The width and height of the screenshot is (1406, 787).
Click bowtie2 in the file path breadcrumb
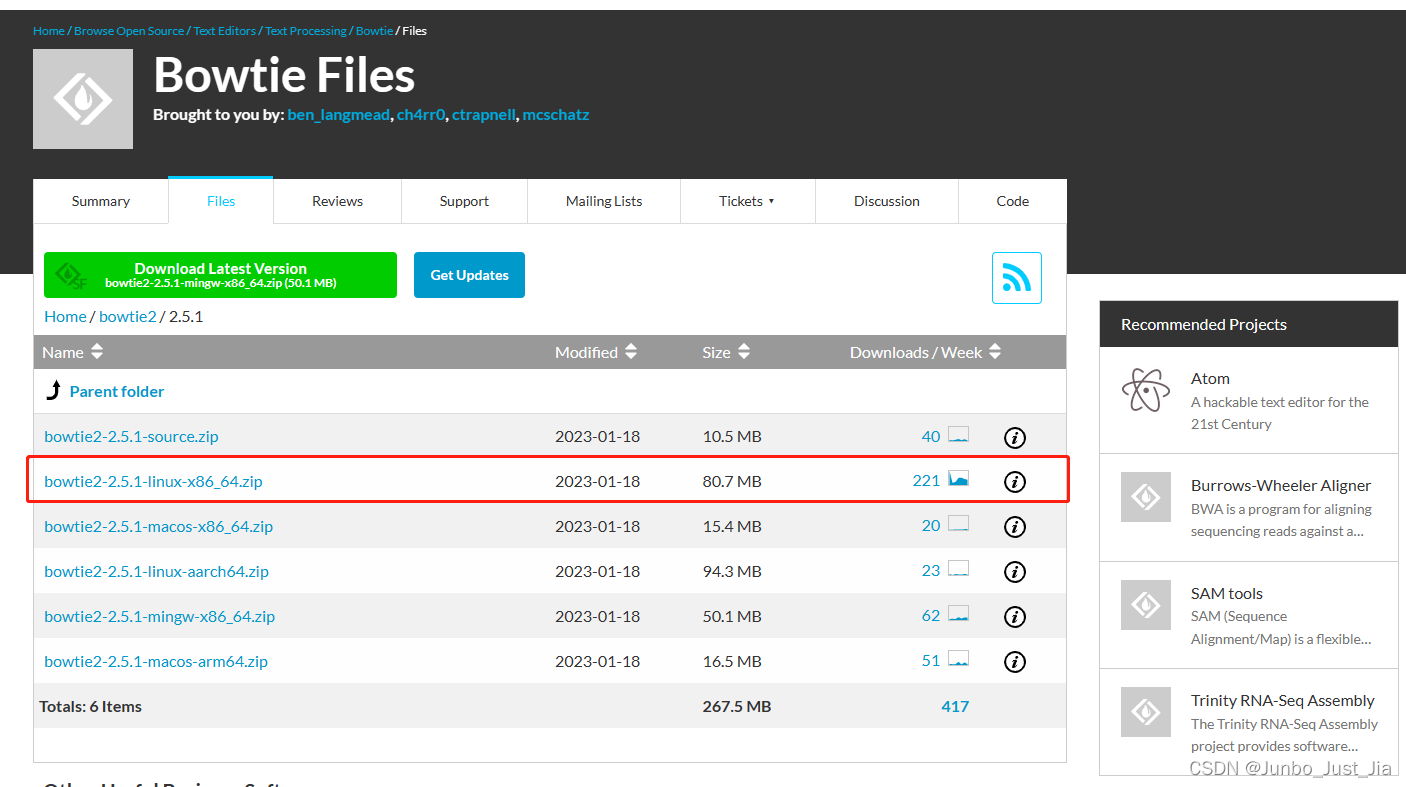(x=128, y=316)
